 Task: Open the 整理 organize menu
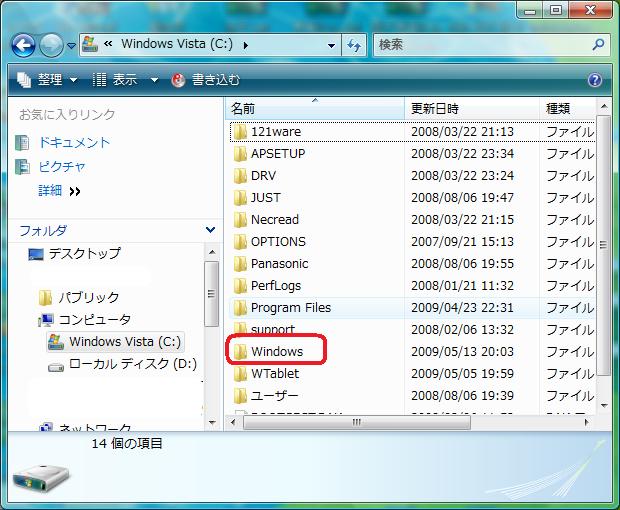coord(46,80)
